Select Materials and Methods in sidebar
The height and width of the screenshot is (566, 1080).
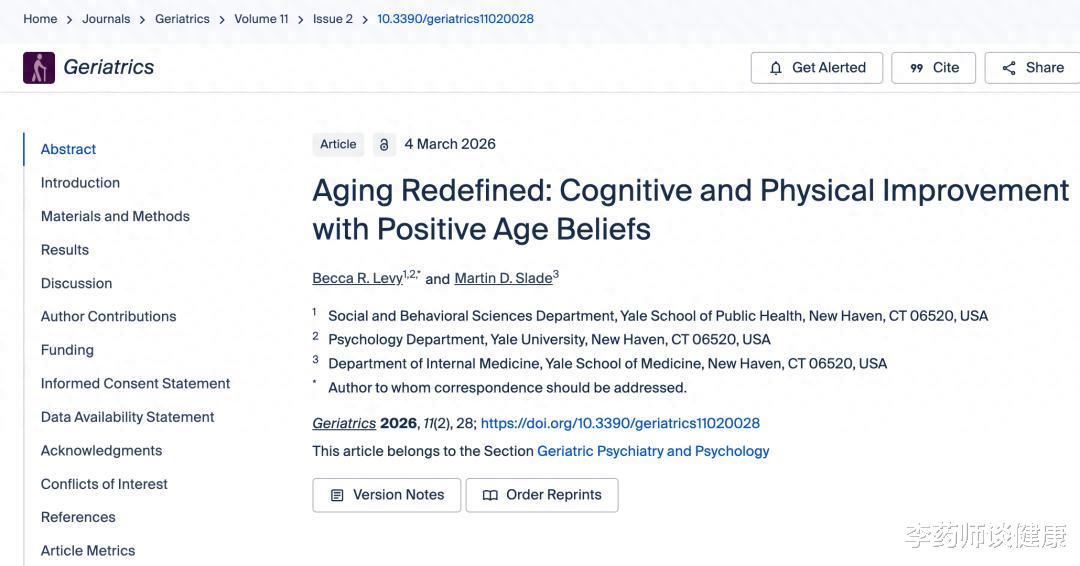[x=115, y=216]
